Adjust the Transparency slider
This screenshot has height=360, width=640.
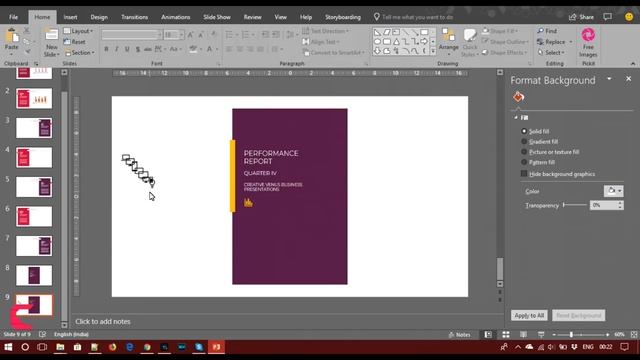pyautogui.click(x=575, y=205)
